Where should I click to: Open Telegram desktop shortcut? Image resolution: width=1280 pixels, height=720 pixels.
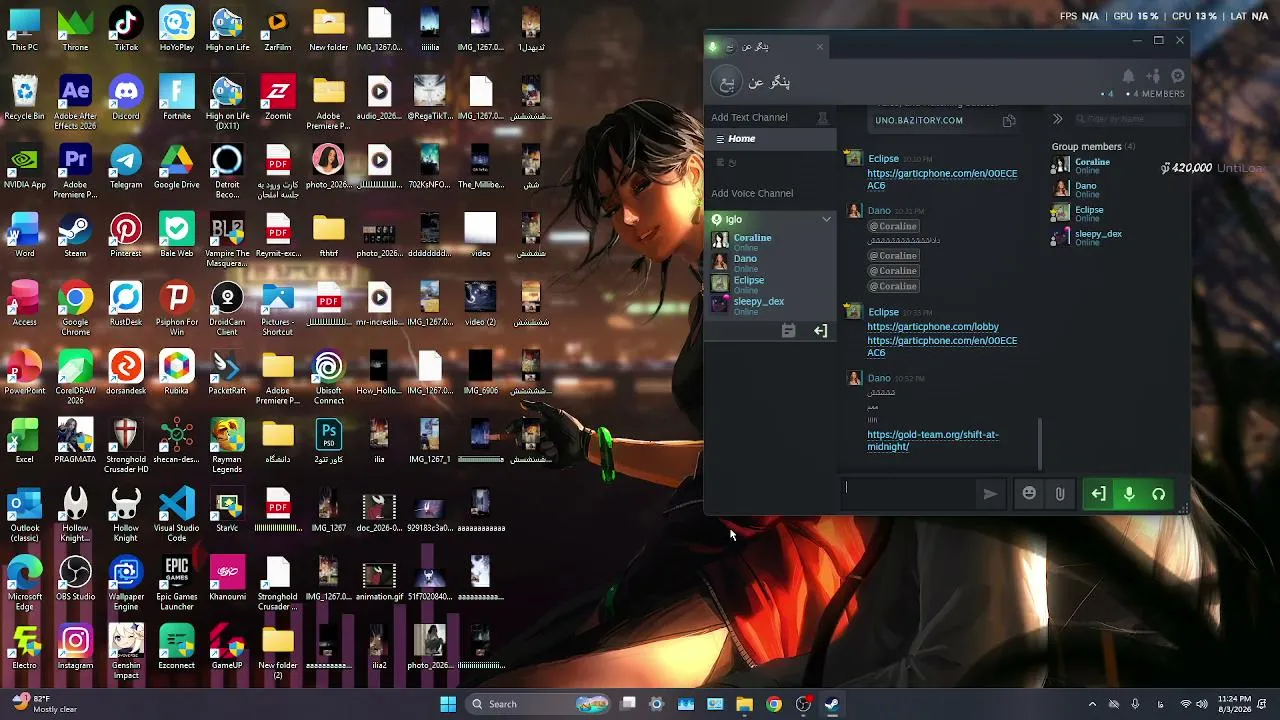(126, 167)
